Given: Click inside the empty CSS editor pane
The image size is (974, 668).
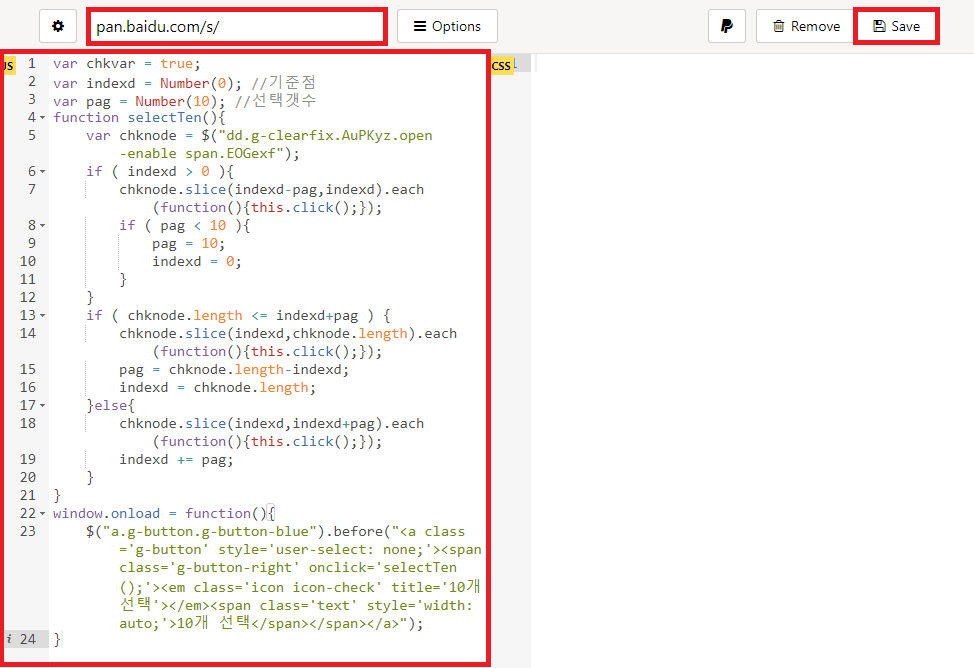Looking at the screenshot, I should [752, 360].
